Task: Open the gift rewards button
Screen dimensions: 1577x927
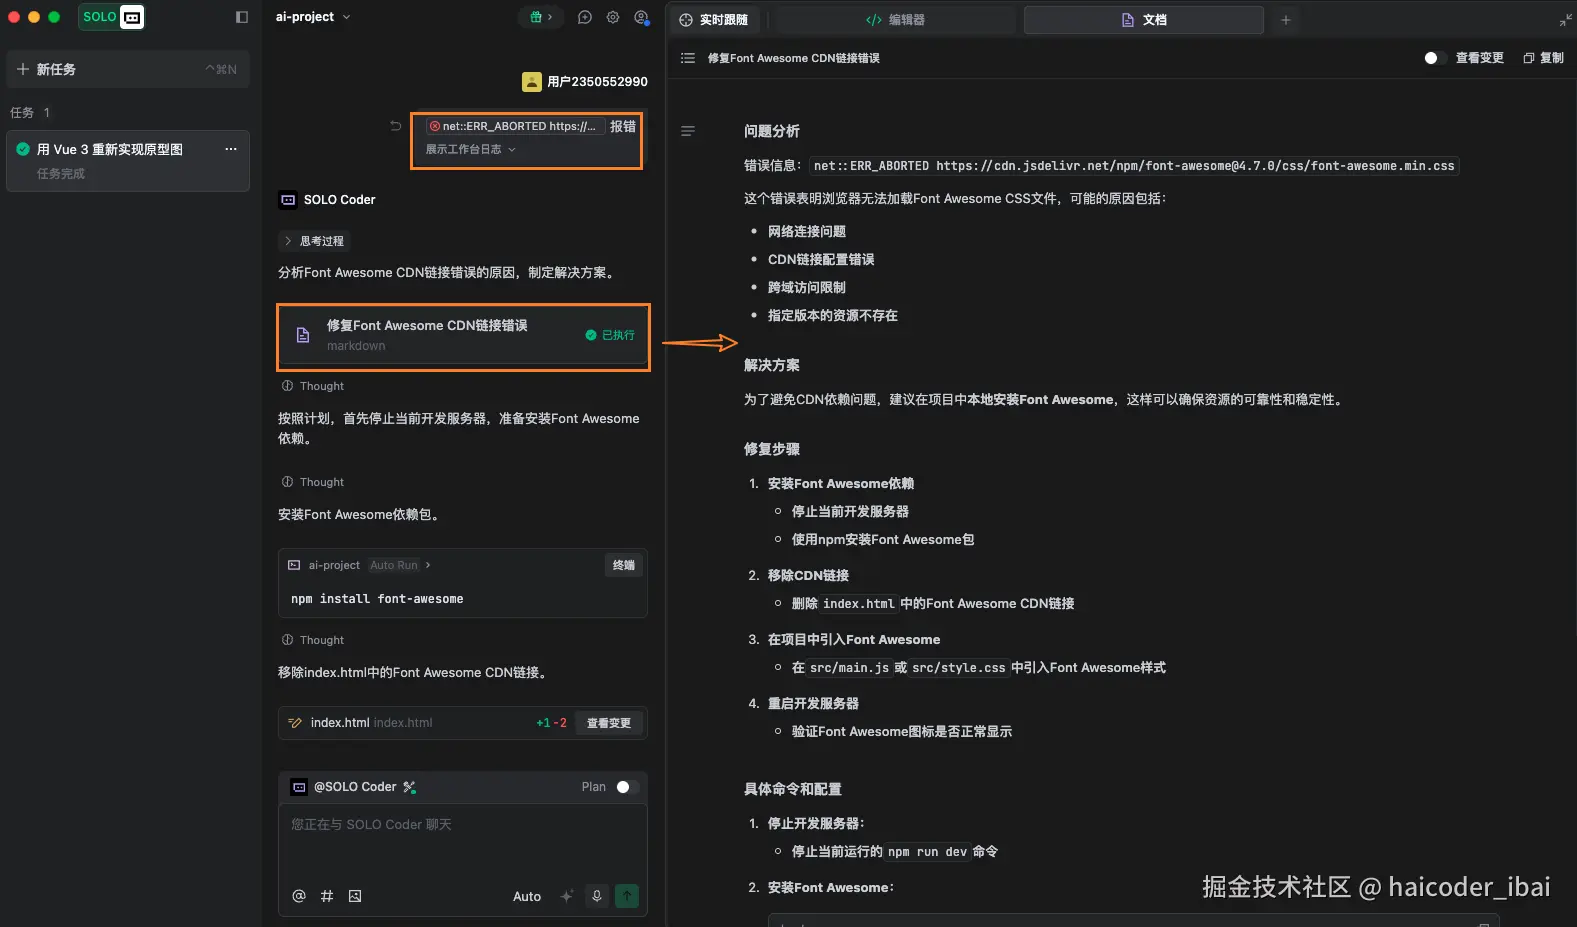Action: [x=541, y=17]
